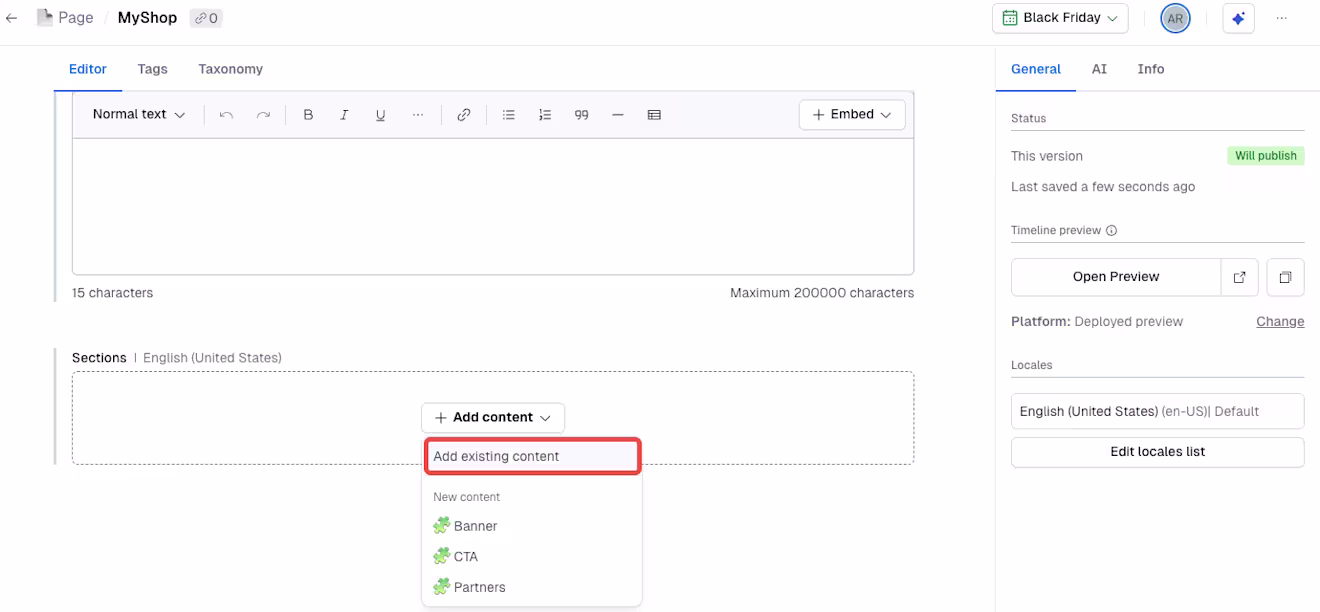Click the Black Friday calendar icon
This screenshot has height=612, width=1320.
(1010, 18)
